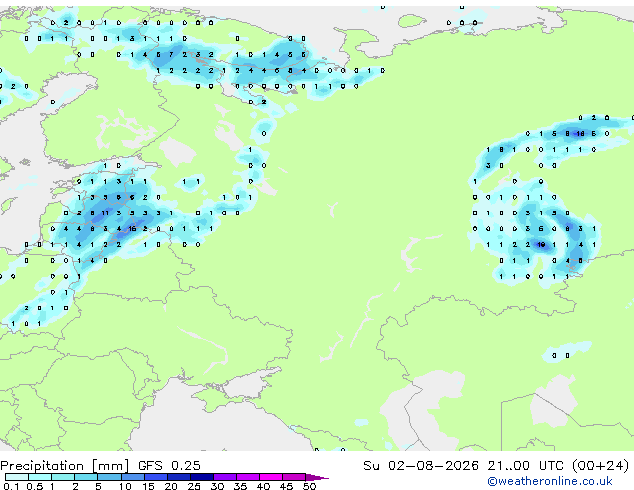634x490 pixels.
Task: Click the 15–20 mm blue legend swatch
Action: pos(155,477)
